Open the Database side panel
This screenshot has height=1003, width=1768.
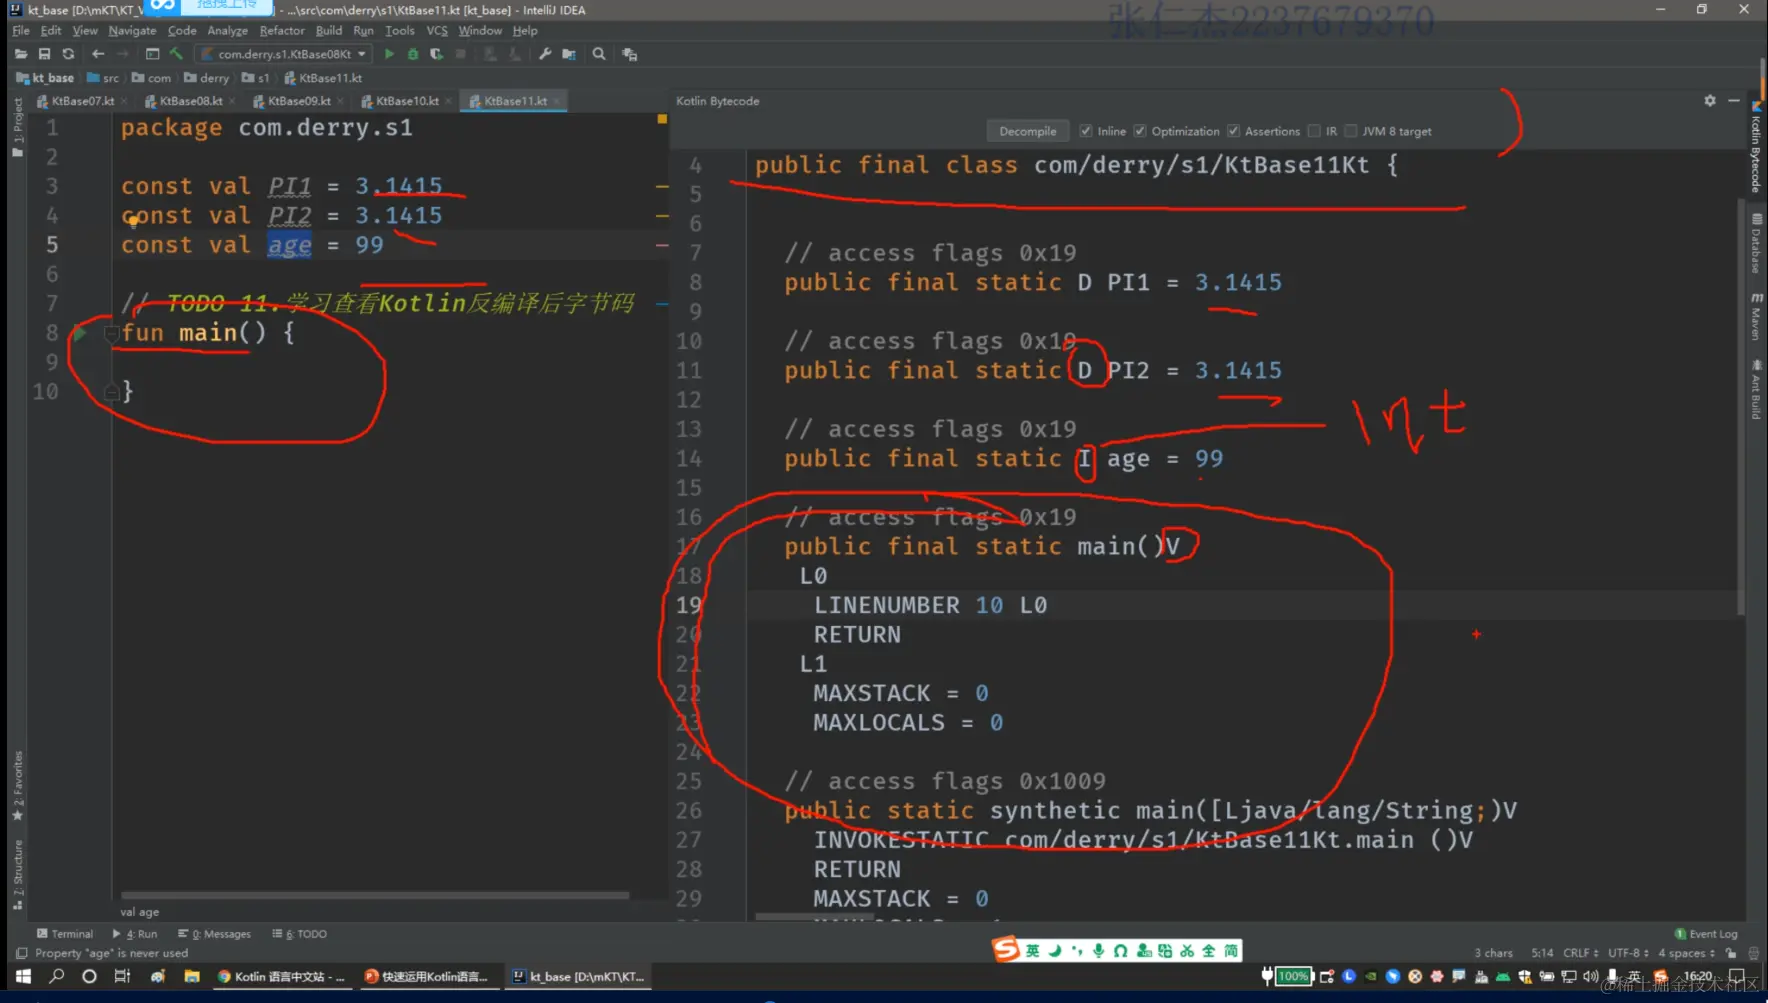coord(1756,242)
